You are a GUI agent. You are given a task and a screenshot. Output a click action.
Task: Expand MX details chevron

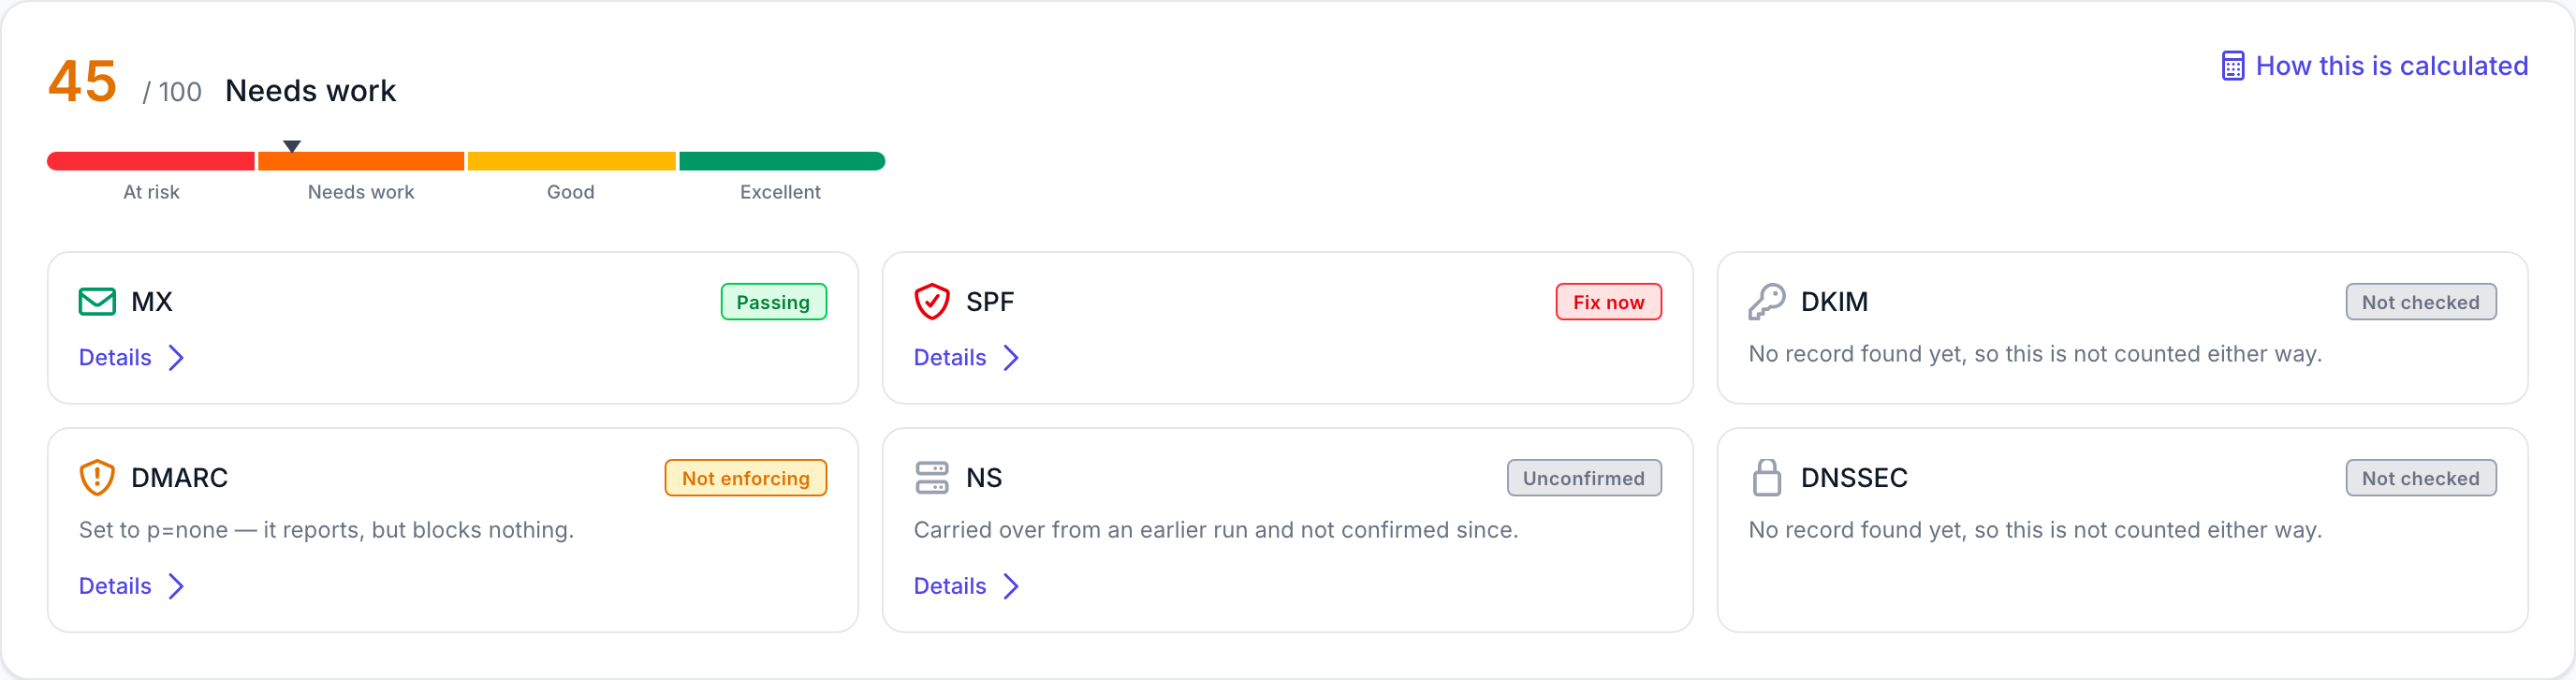pyautogui.click(x=176, y=358)
